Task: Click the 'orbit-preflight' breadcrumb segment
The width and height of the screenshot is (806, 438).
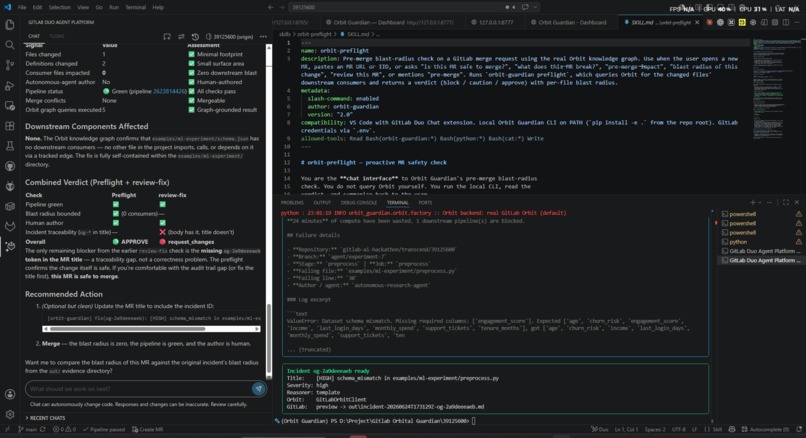Action: (314, 34)
